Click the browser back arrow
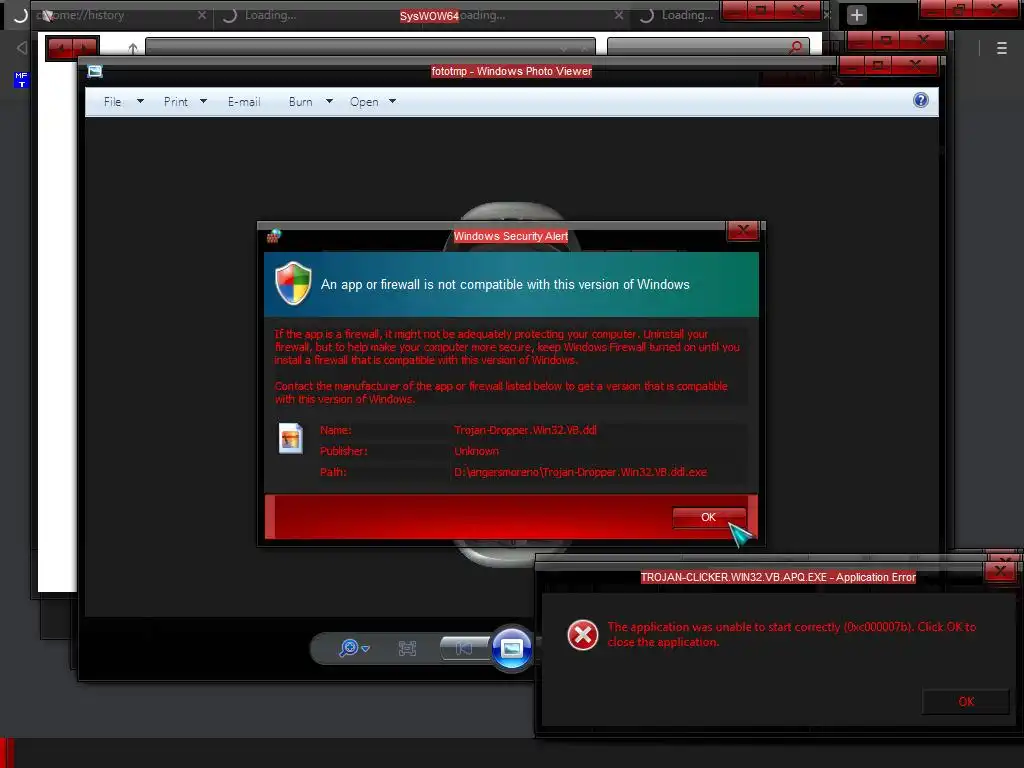 (x=22, y=48)
